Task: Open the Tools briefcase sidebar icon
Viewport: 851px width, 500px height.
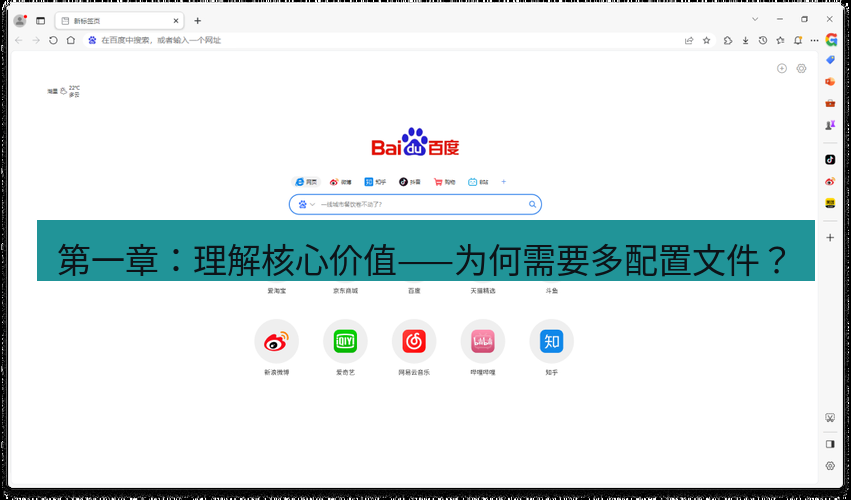Action: (830, 103)
